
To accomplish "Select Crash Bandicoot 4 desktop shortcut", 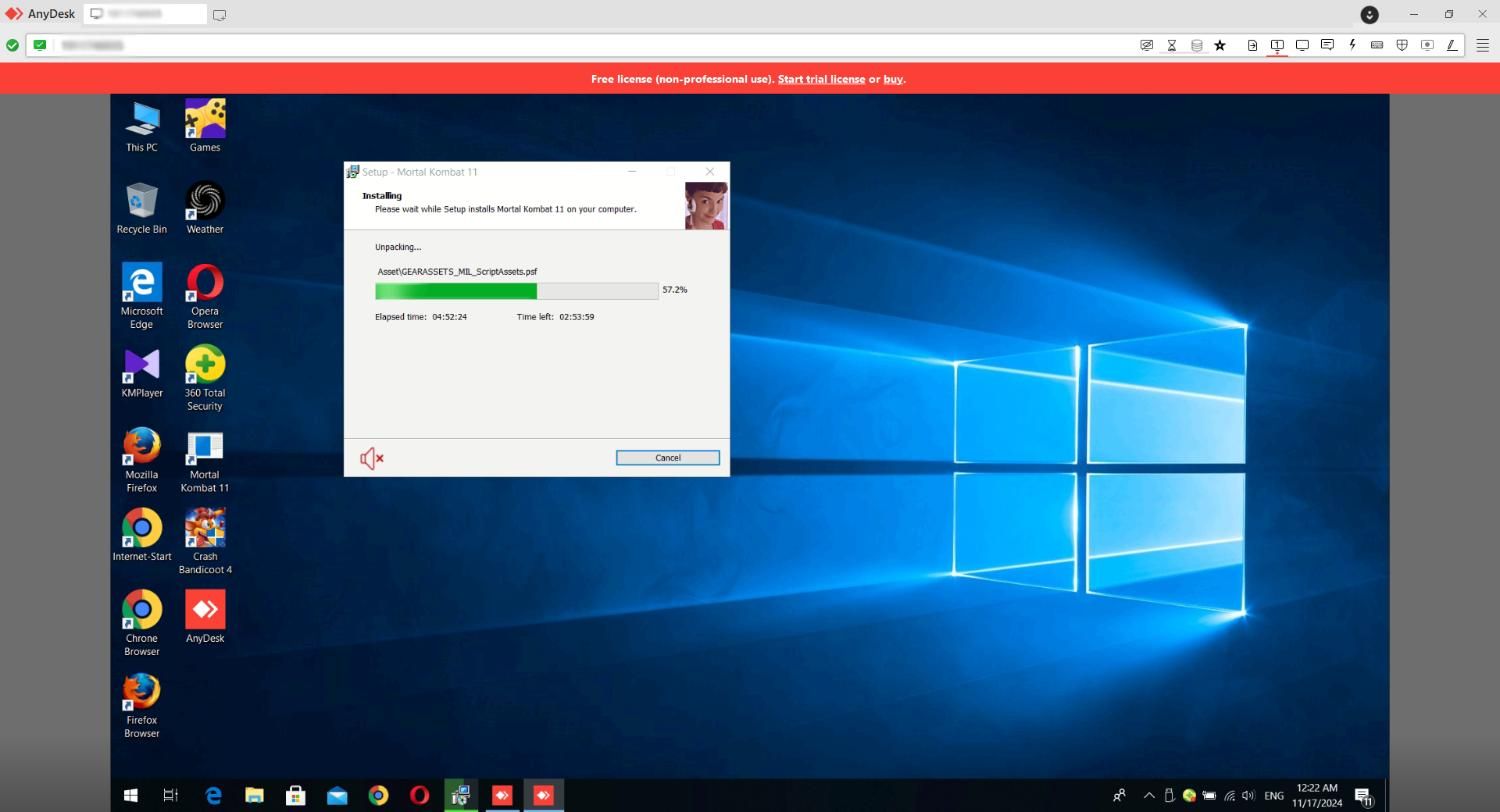I will 205,541.
